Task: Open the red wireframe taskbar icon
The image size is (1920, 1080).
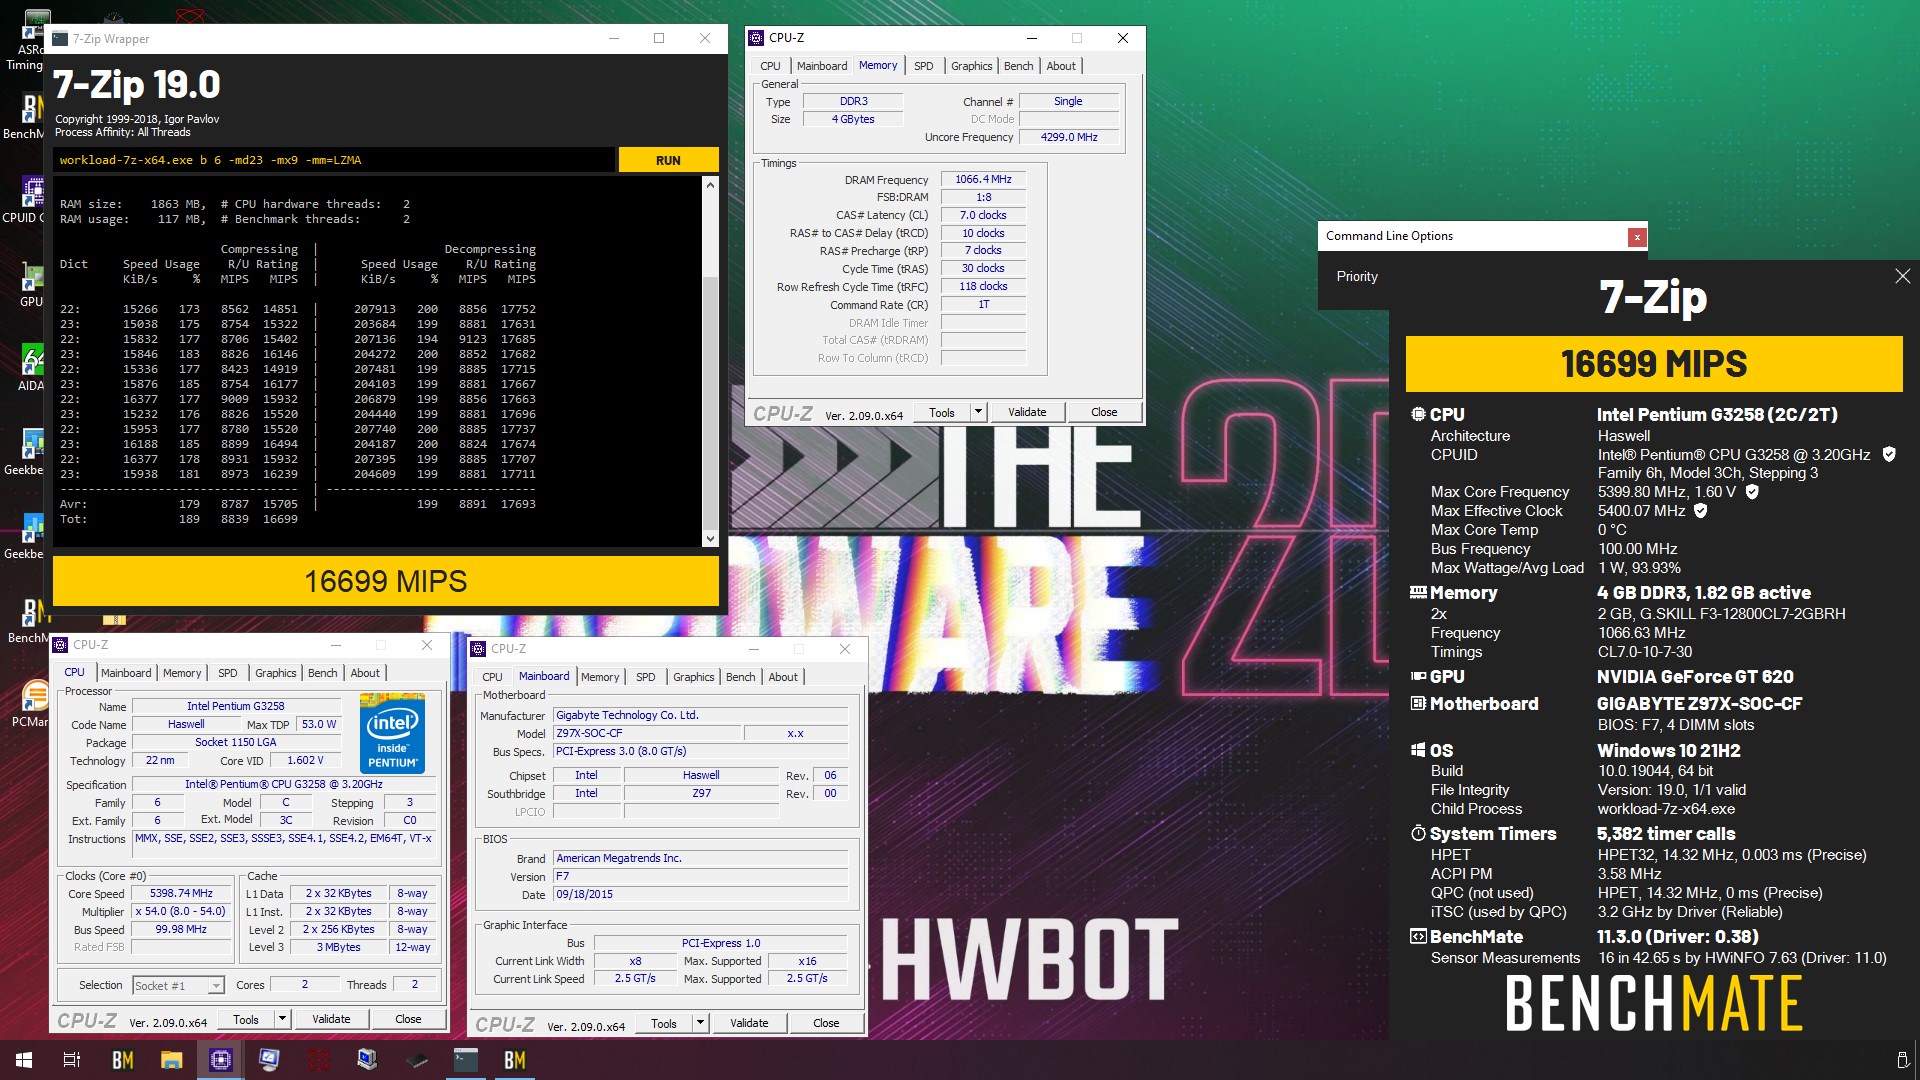Action: pyautogui.click(x=318, y=1060)
